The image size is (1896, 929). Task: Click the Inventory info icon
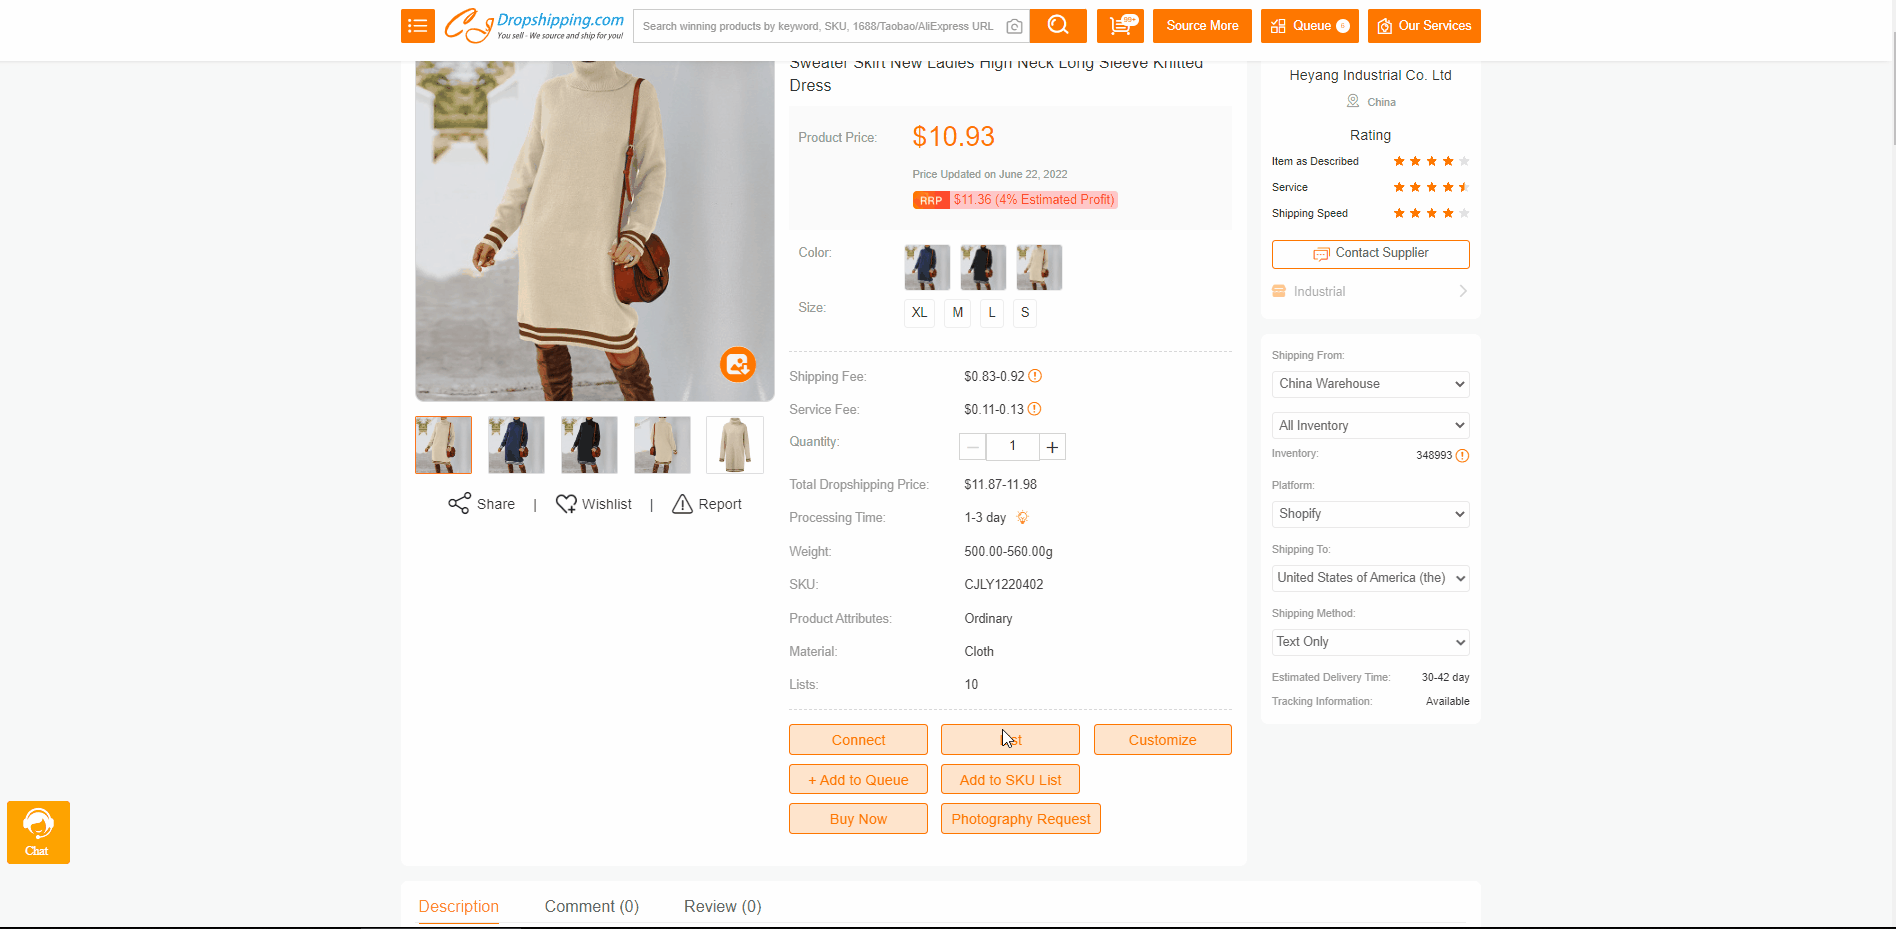(x=1462, y=456)
